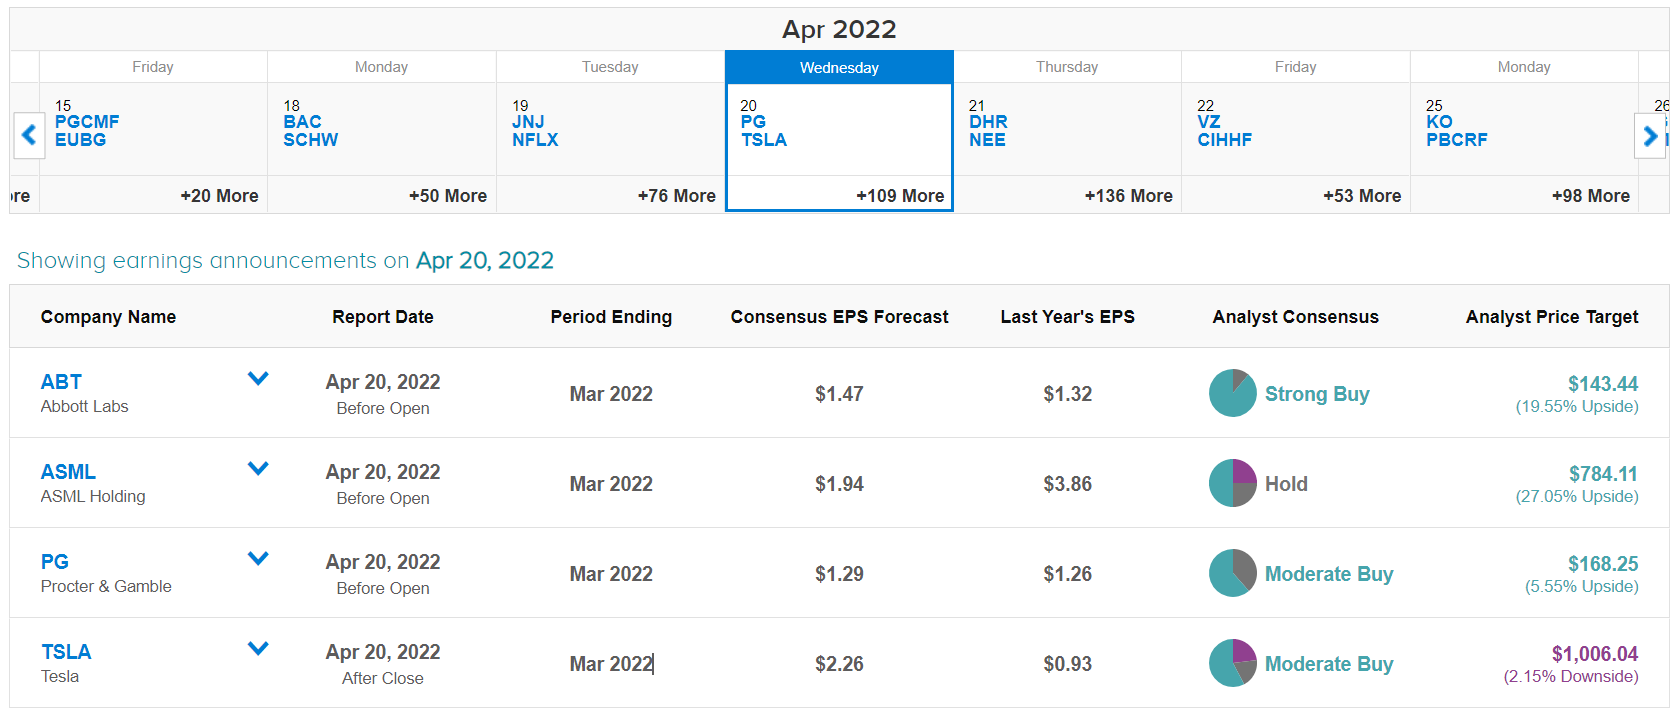Open TSLA ticker in Wednesday calendar cell
This screenshot has width=1678, height=716.
coord(764,140)
